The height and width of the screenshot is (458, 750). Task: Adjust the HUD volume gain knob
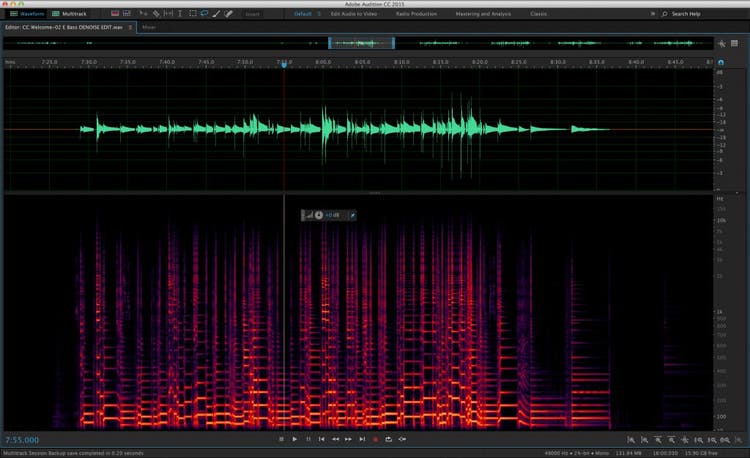coord(319,215)
